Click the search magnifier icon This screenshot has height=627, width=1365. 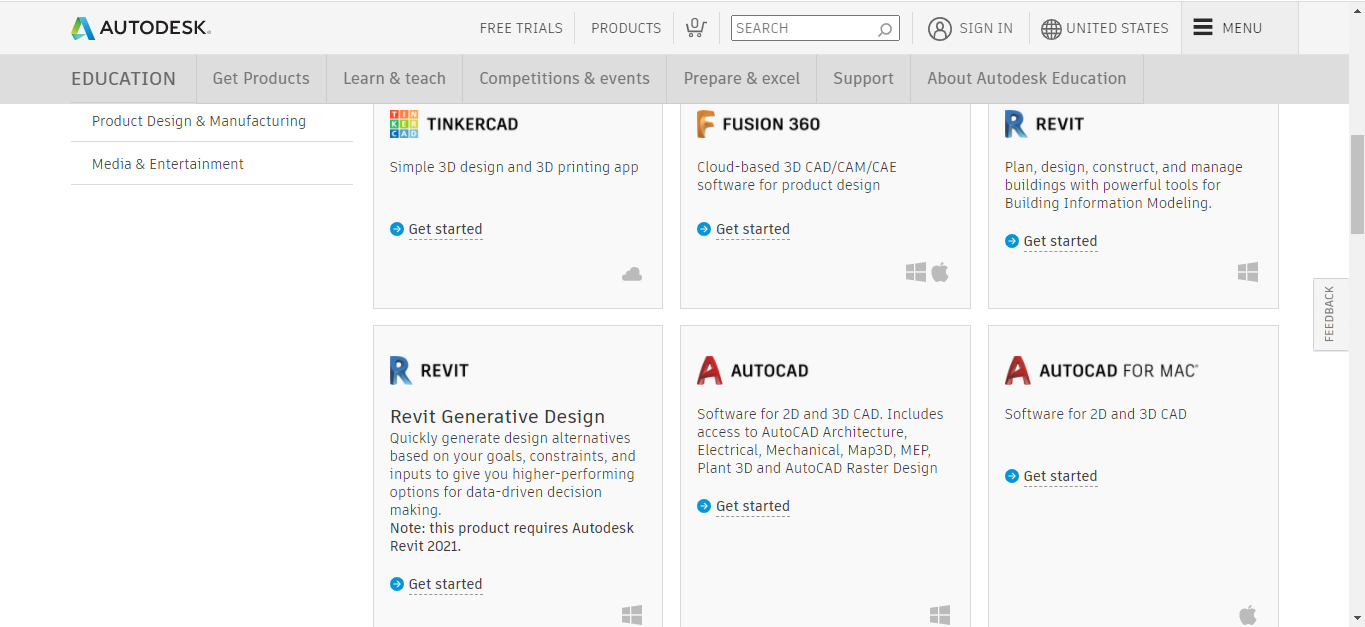click(x=885, y=29)
